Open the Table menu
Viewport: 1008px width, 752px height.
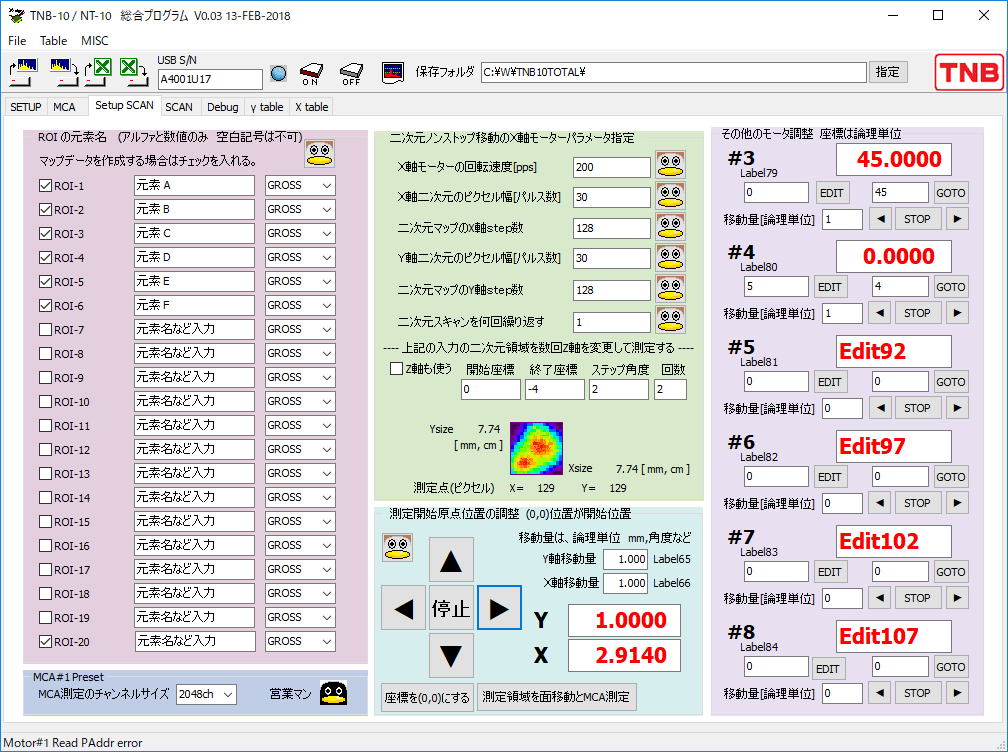point(53,40)
